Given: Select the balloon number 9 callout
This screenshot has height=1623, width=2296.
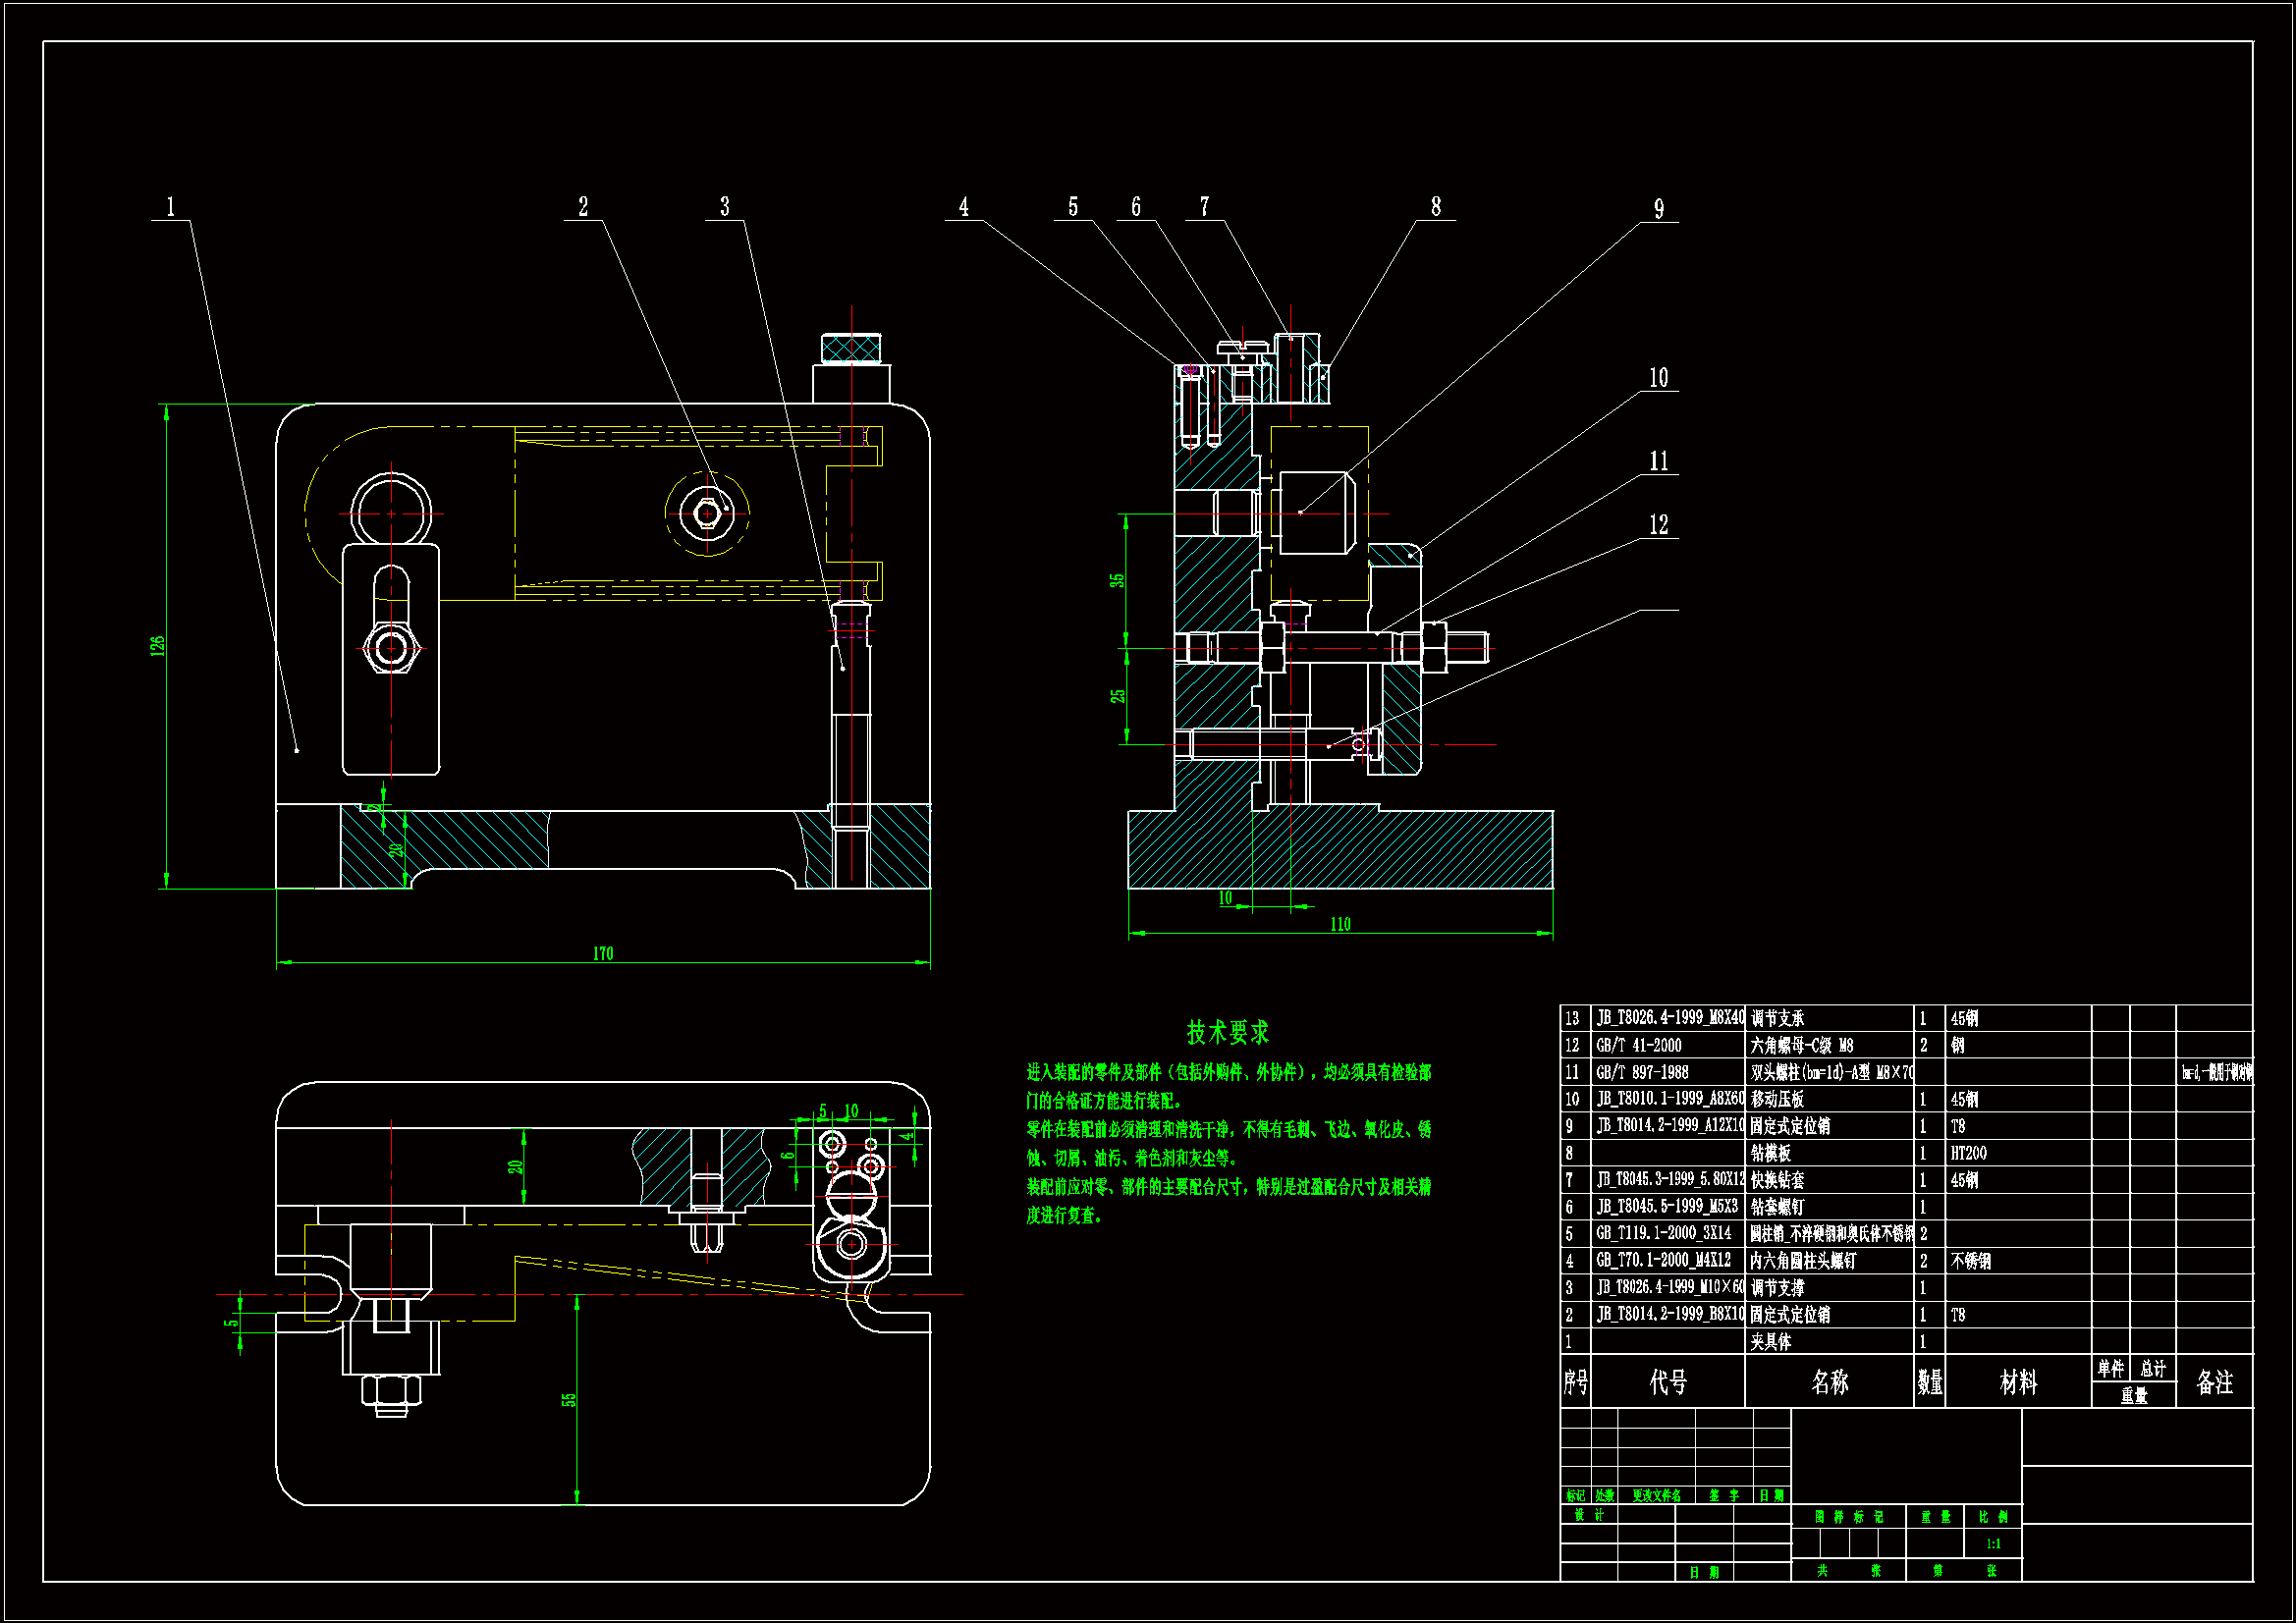Looking at the screenshot, I should point(1659,209).
